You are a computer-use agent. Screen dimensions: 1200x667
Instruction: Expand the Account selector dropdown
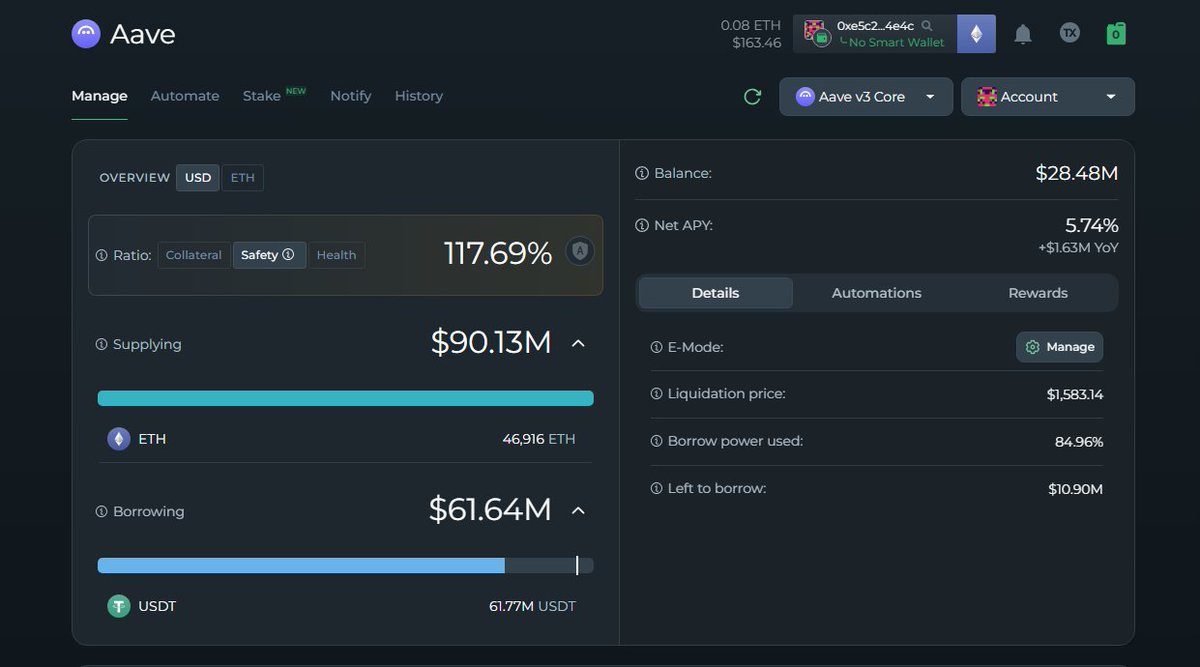[x=1047, y=96]
